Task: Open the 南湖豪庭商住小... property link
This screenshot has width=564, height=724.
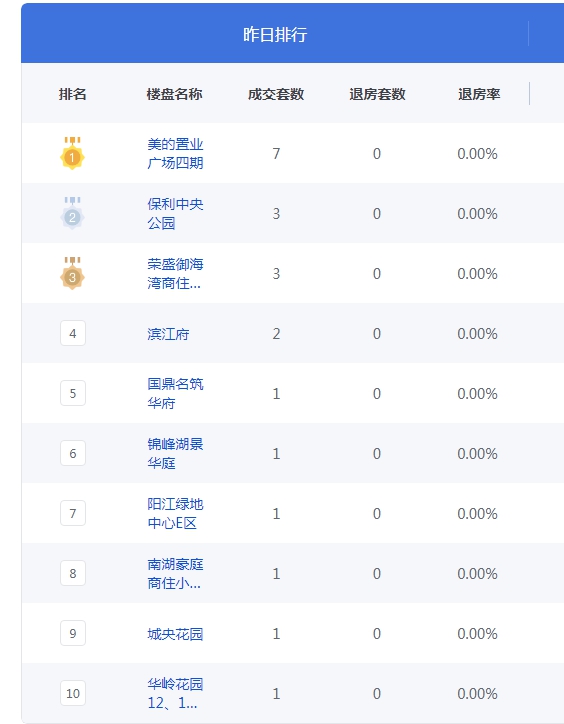Action: pyautogui.click(x=175, y=573)
